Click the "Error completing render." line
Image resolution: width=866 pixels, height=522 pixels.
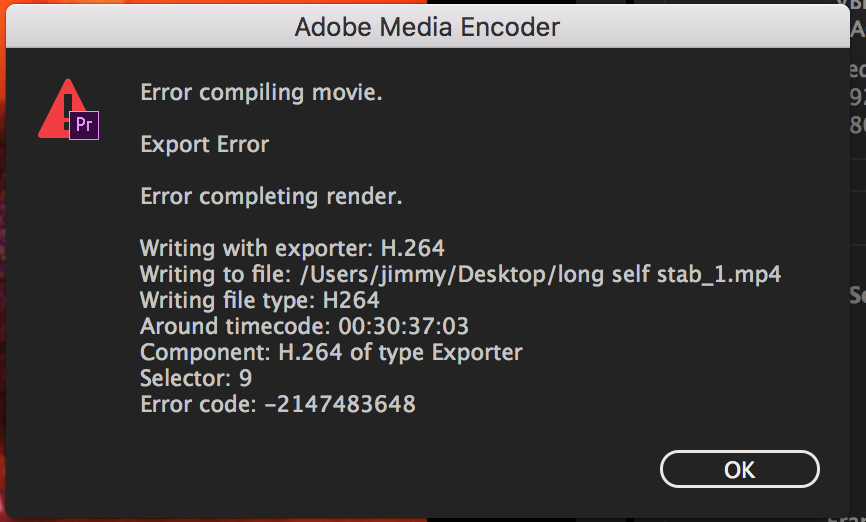(x=271, y=196)
